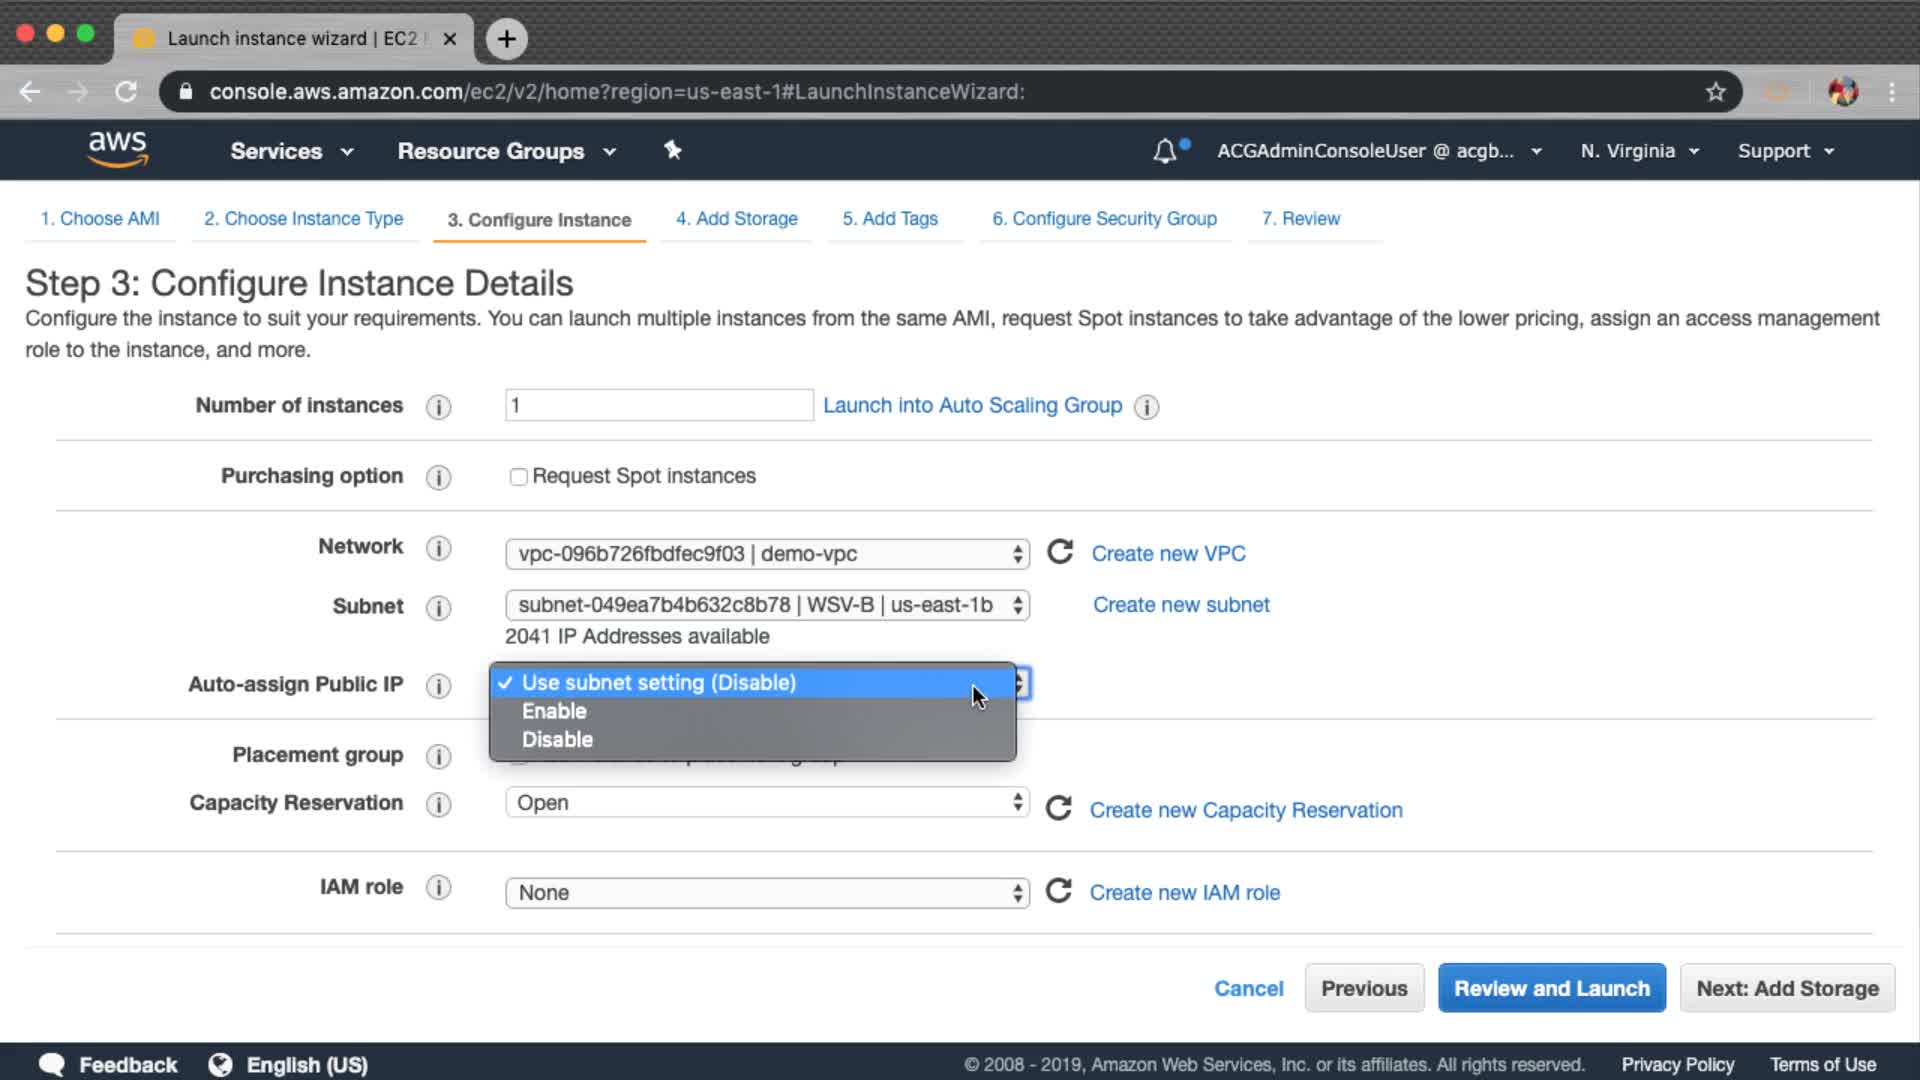1920x1080 pixels.
Task: Click the pin shortcuts star icon
Action: [x=672, y=150]
